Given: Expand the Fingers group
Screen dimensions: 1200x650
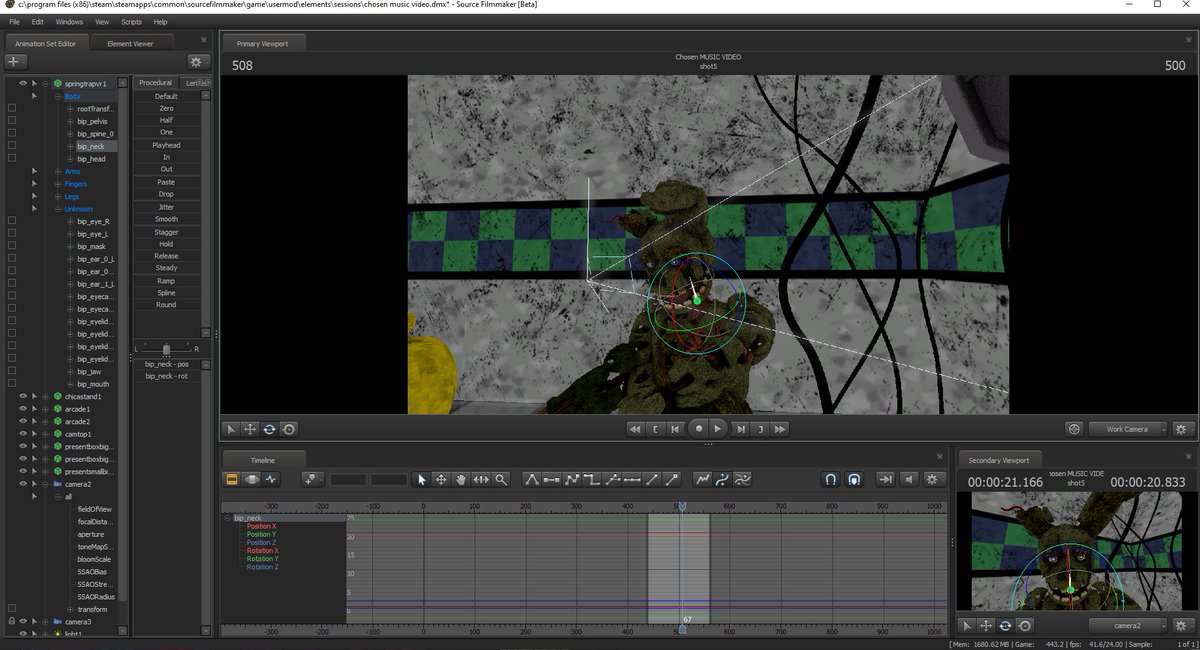Looking at the screenshot, I should point(58,184).
